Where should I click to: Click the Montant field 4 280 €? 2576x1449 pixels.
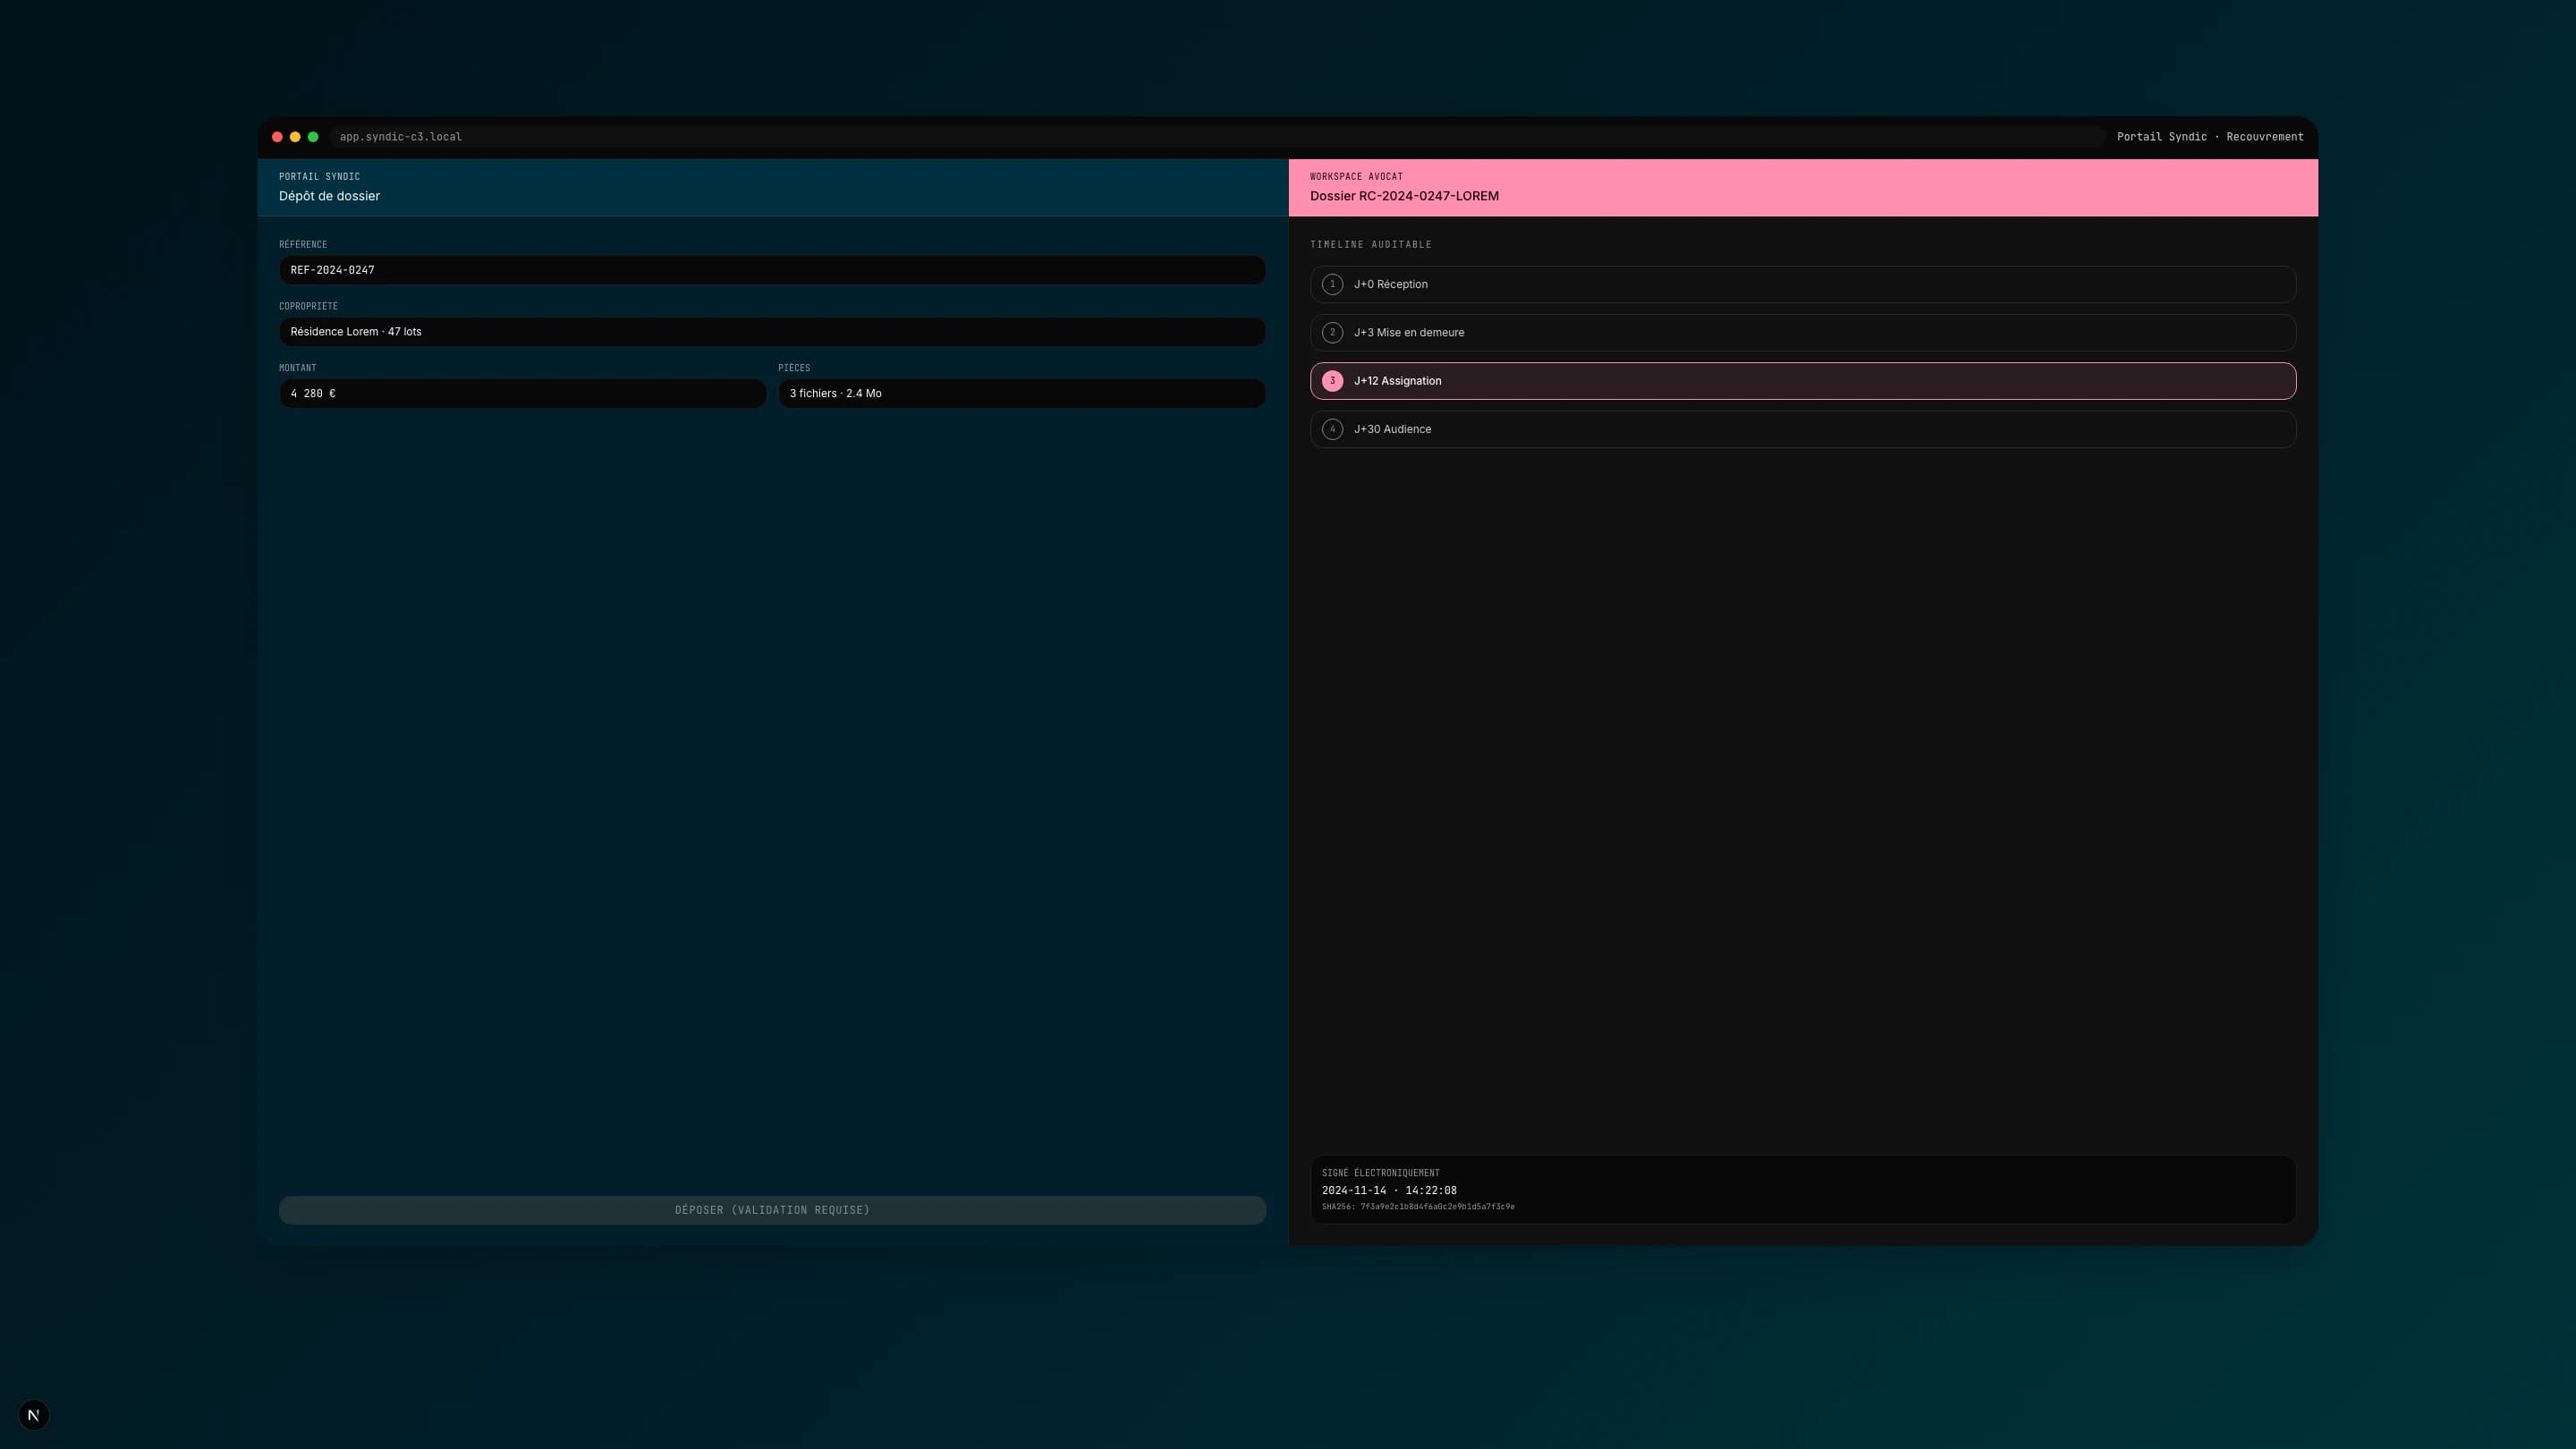click(522, 393)
